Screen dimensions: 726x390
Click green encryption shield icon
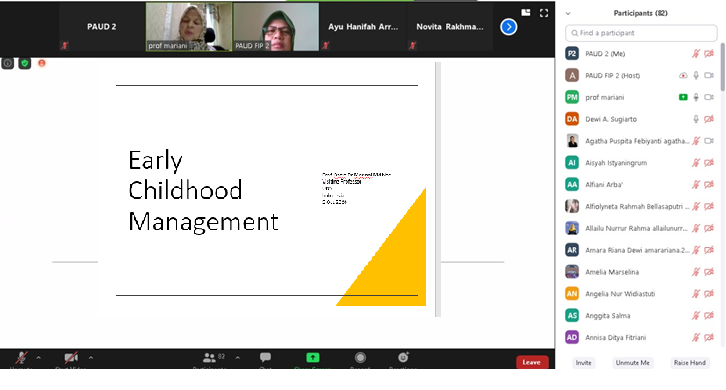(x=25, y=63)
